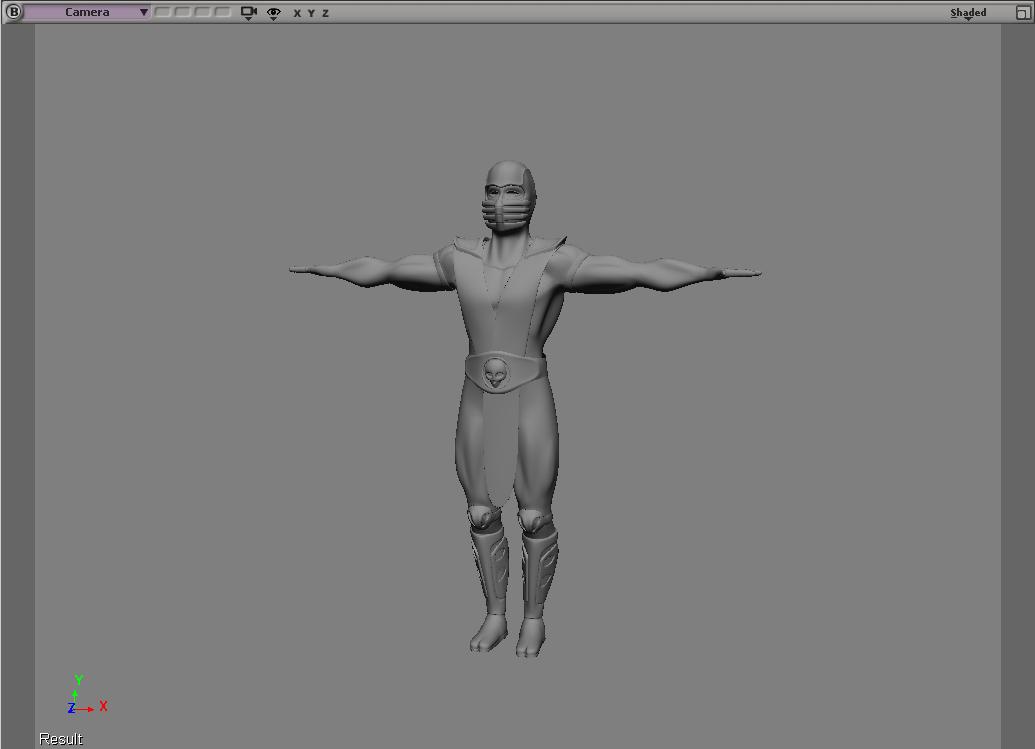The height and width of the screenshot is (749, 1035).
Task: Click the skull belt buckle on model
Action: pos(494,374)
